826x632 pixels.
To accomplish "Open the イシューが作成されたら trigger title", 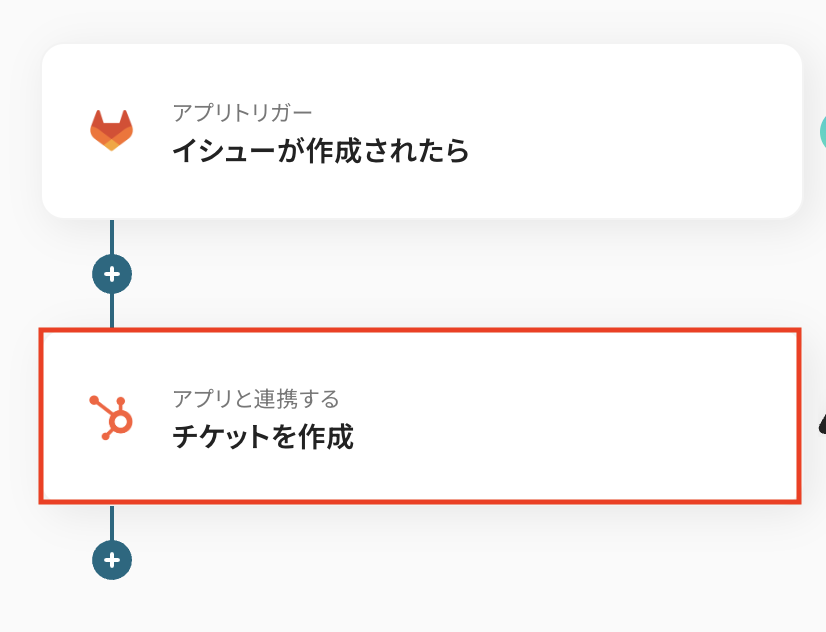I will pyautogui.click(x=320, y=151).
